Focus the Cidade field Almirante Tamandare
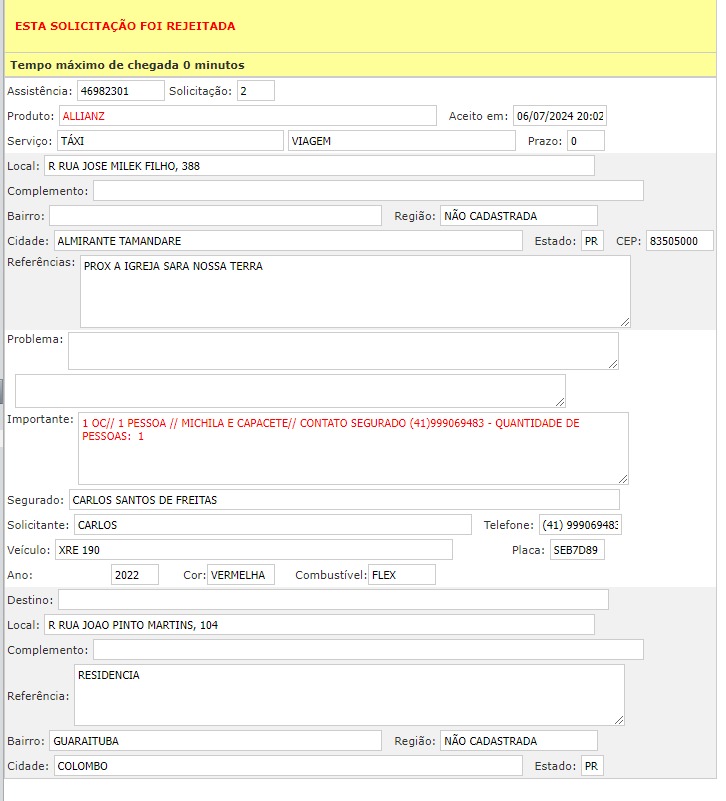Image resolution: width=726 pixels, height=801 pixels. click(287, 241)
